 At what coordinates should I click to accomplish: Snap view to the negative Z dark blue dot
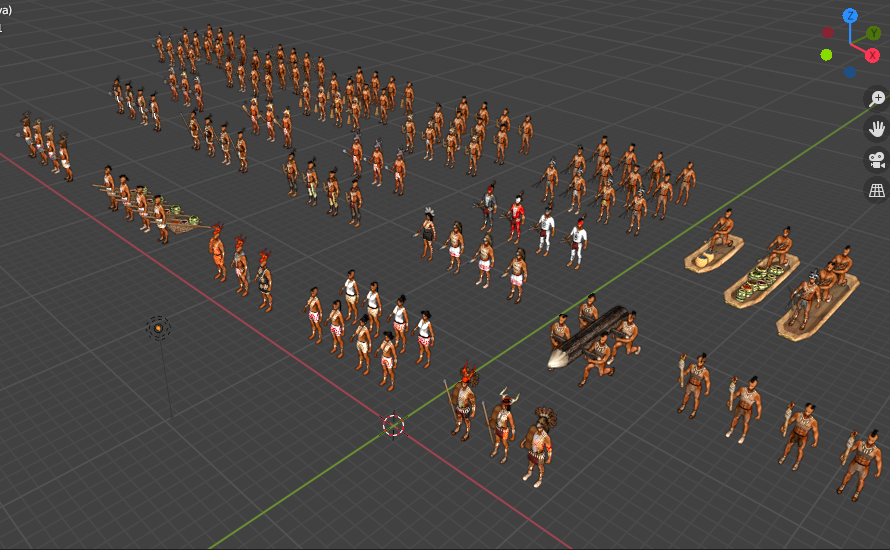tap(850, 72)
